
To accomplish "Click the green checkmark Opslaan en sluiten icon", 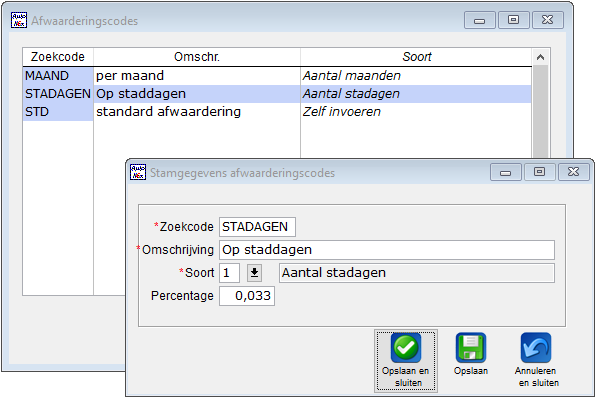I will click(406, 348).
